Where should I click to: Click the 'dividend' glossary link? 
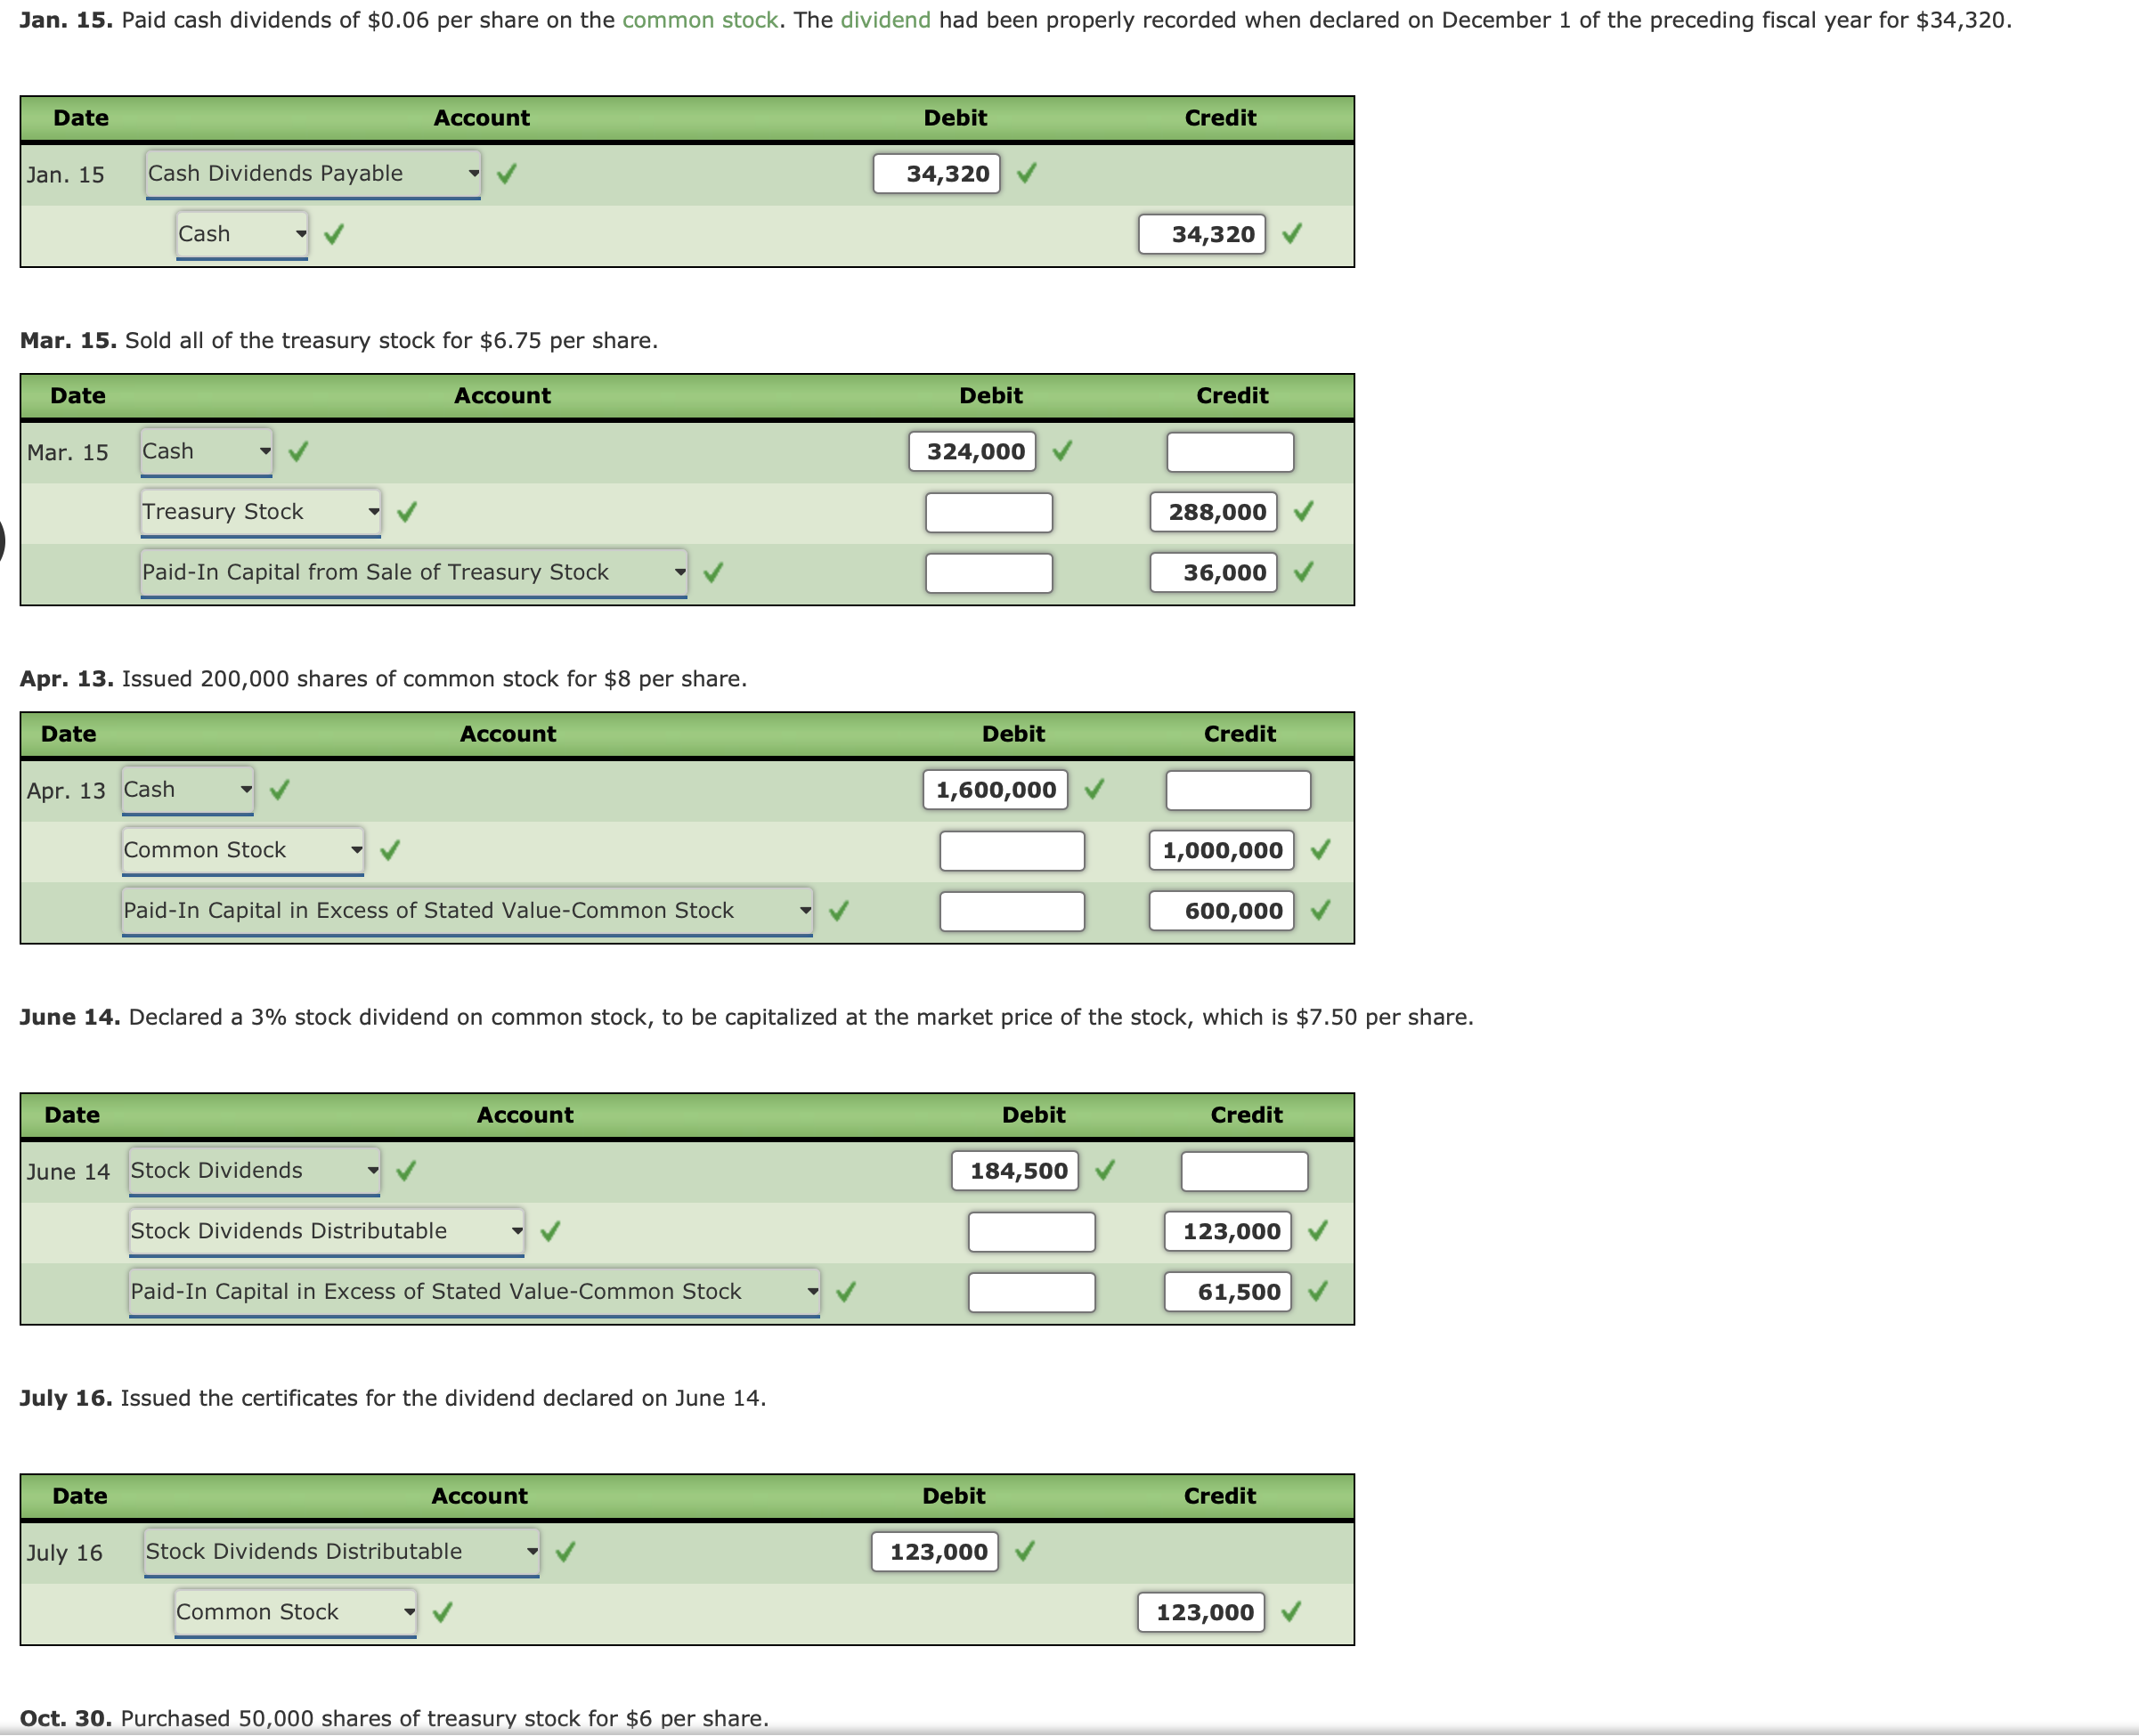pyautogui.click(x=885, y=20)
